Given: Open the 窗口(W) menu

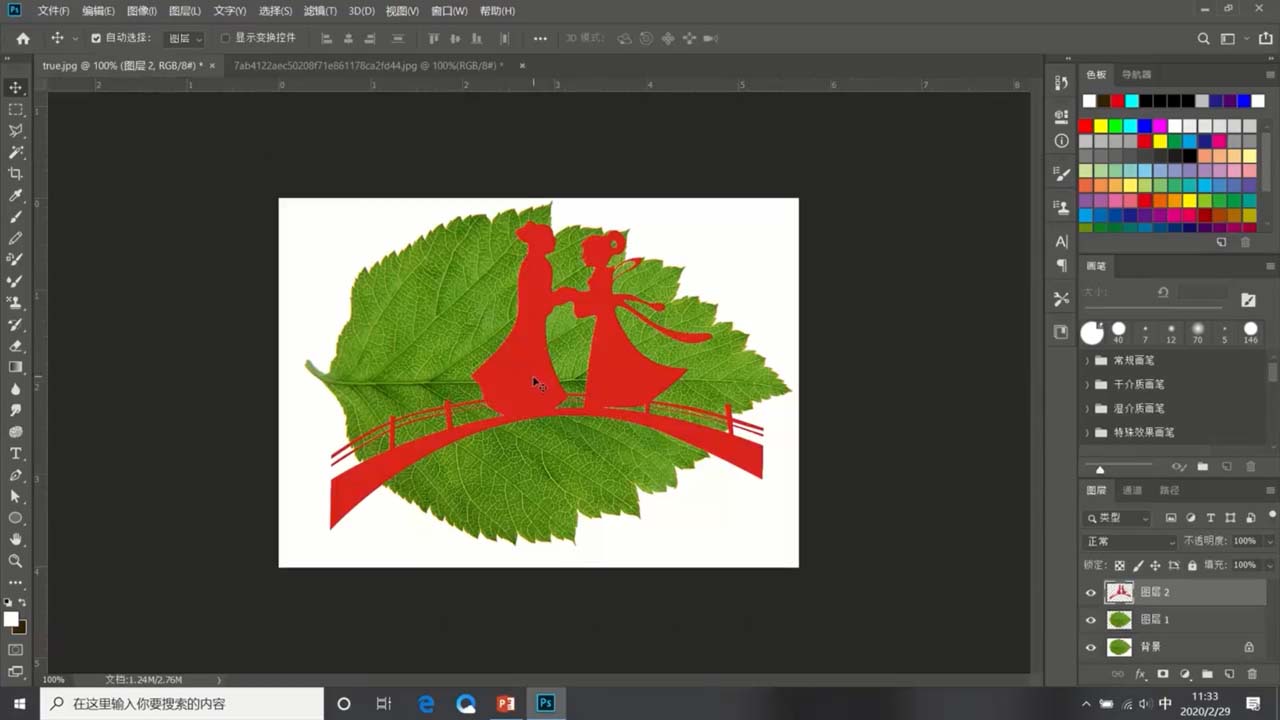Looking at the screenshot, I should [x=449, y=11].
